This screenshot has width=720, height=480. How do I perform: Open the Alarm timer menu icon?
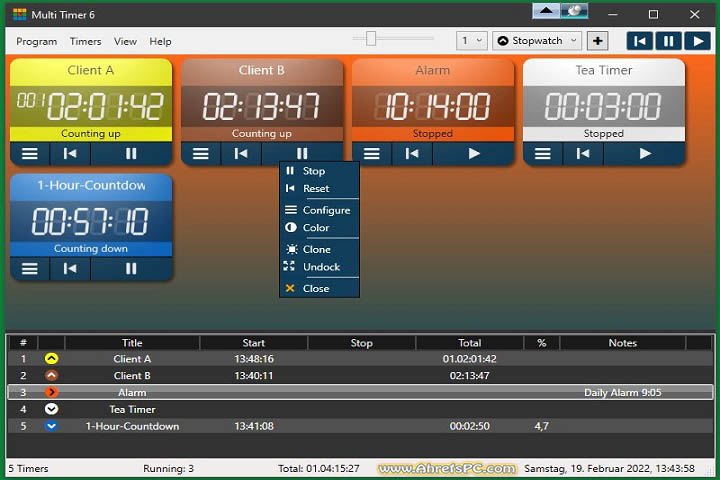[x=371, y=153]
